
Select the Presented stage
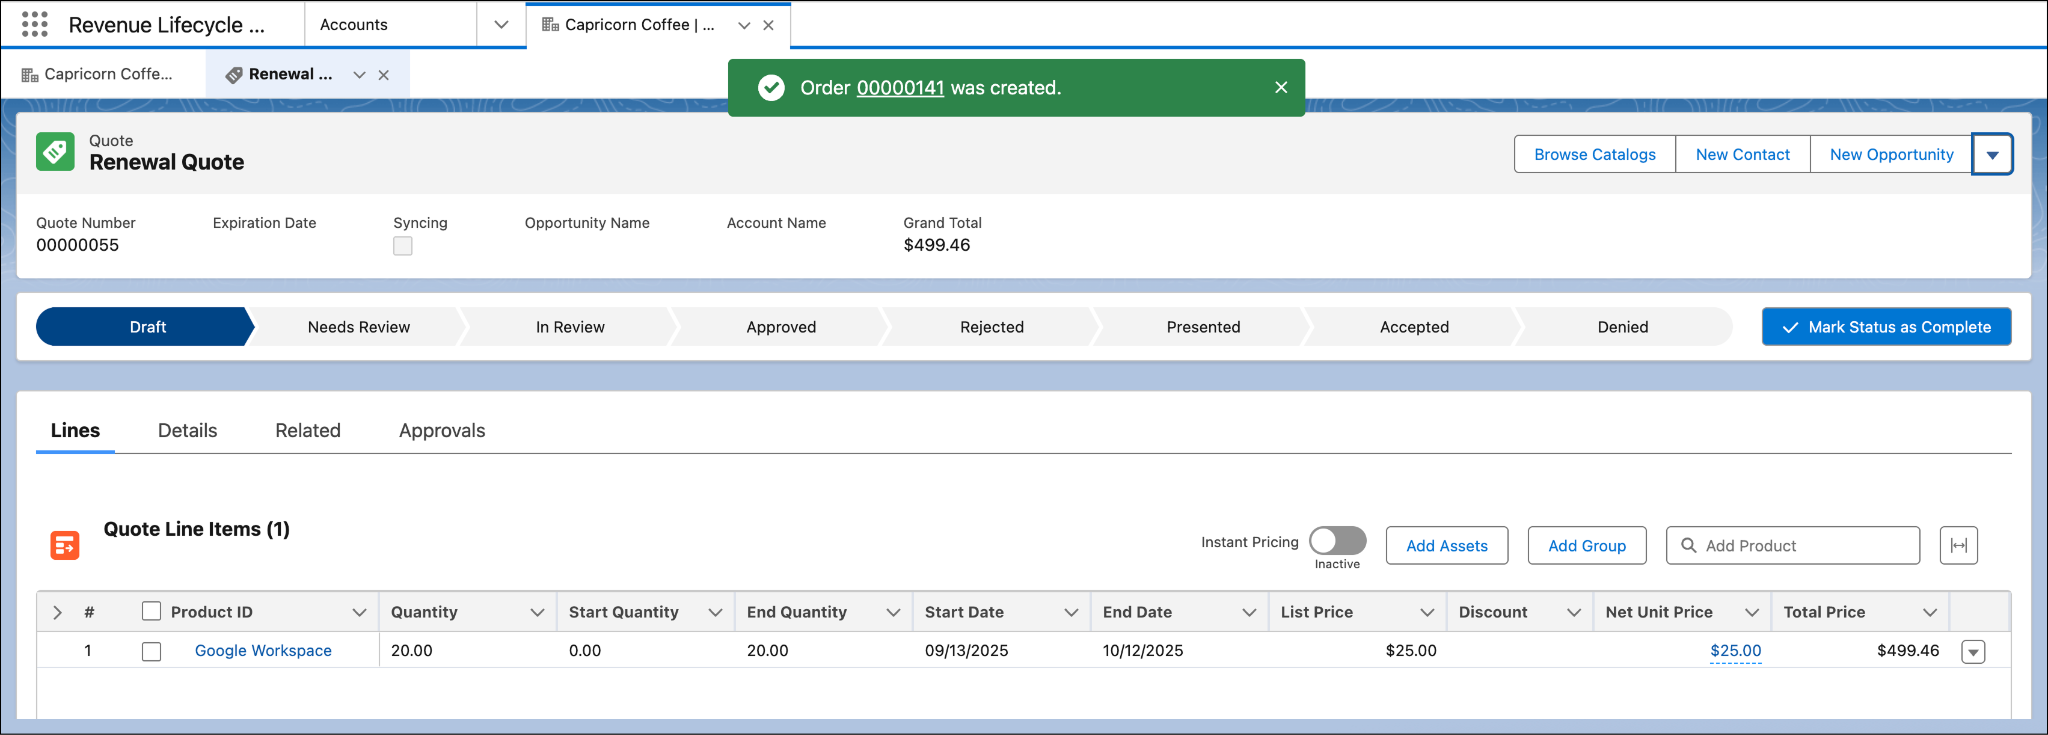pos(1203,327)
